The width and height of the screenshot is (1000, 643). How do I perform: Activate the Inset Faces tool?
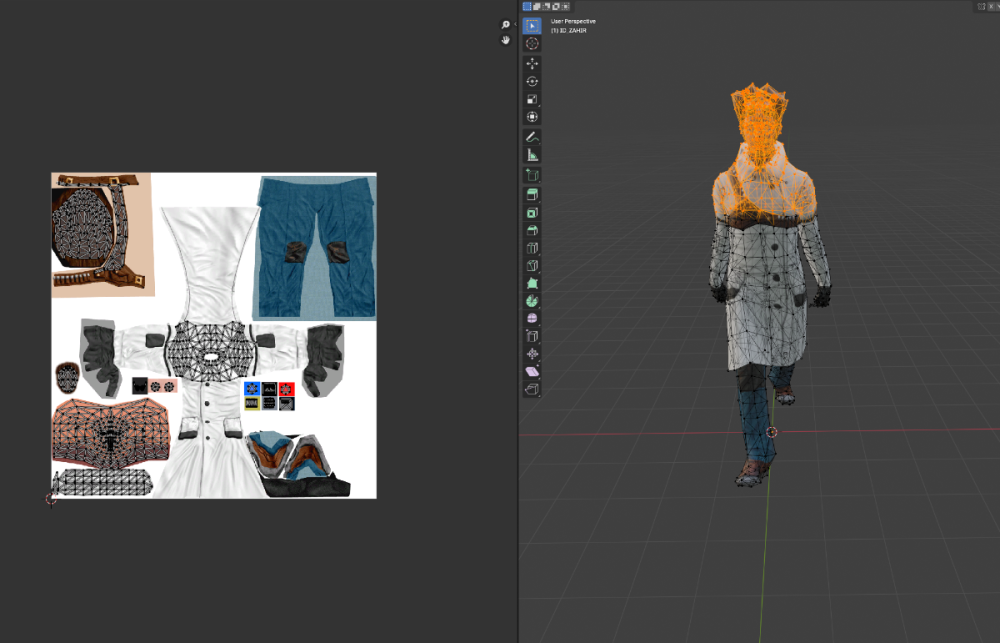[x=532, y=212]
